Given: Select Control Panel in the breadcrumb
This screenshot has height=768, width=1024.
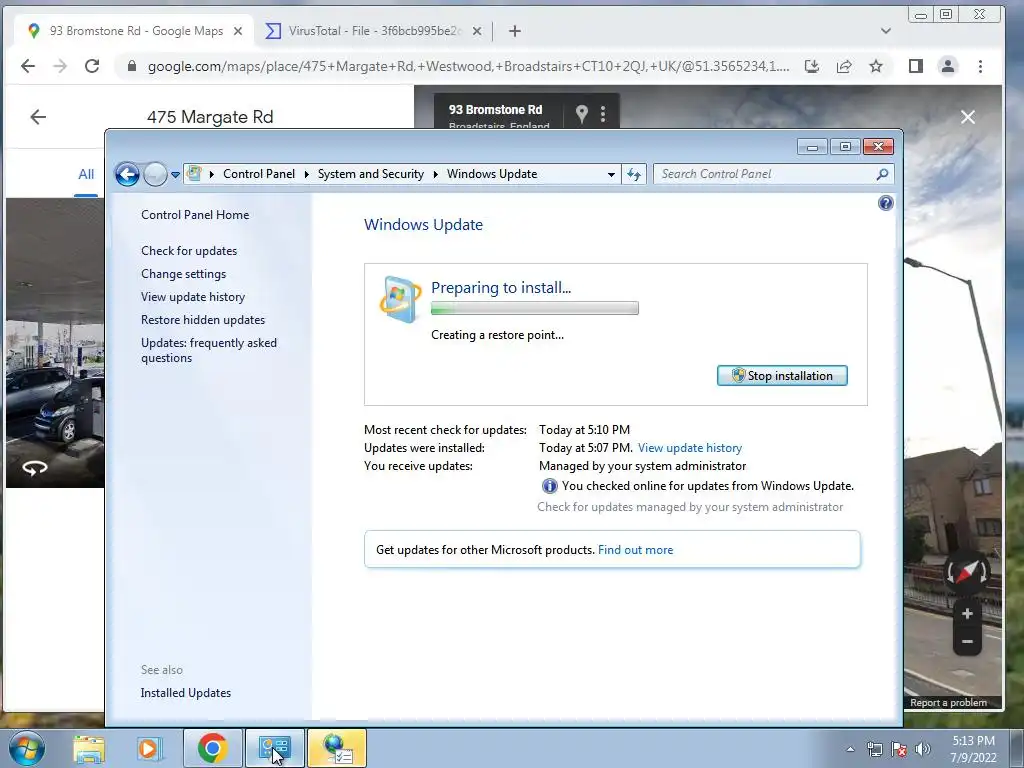Looking at the screenshot, I should (259, 174).
